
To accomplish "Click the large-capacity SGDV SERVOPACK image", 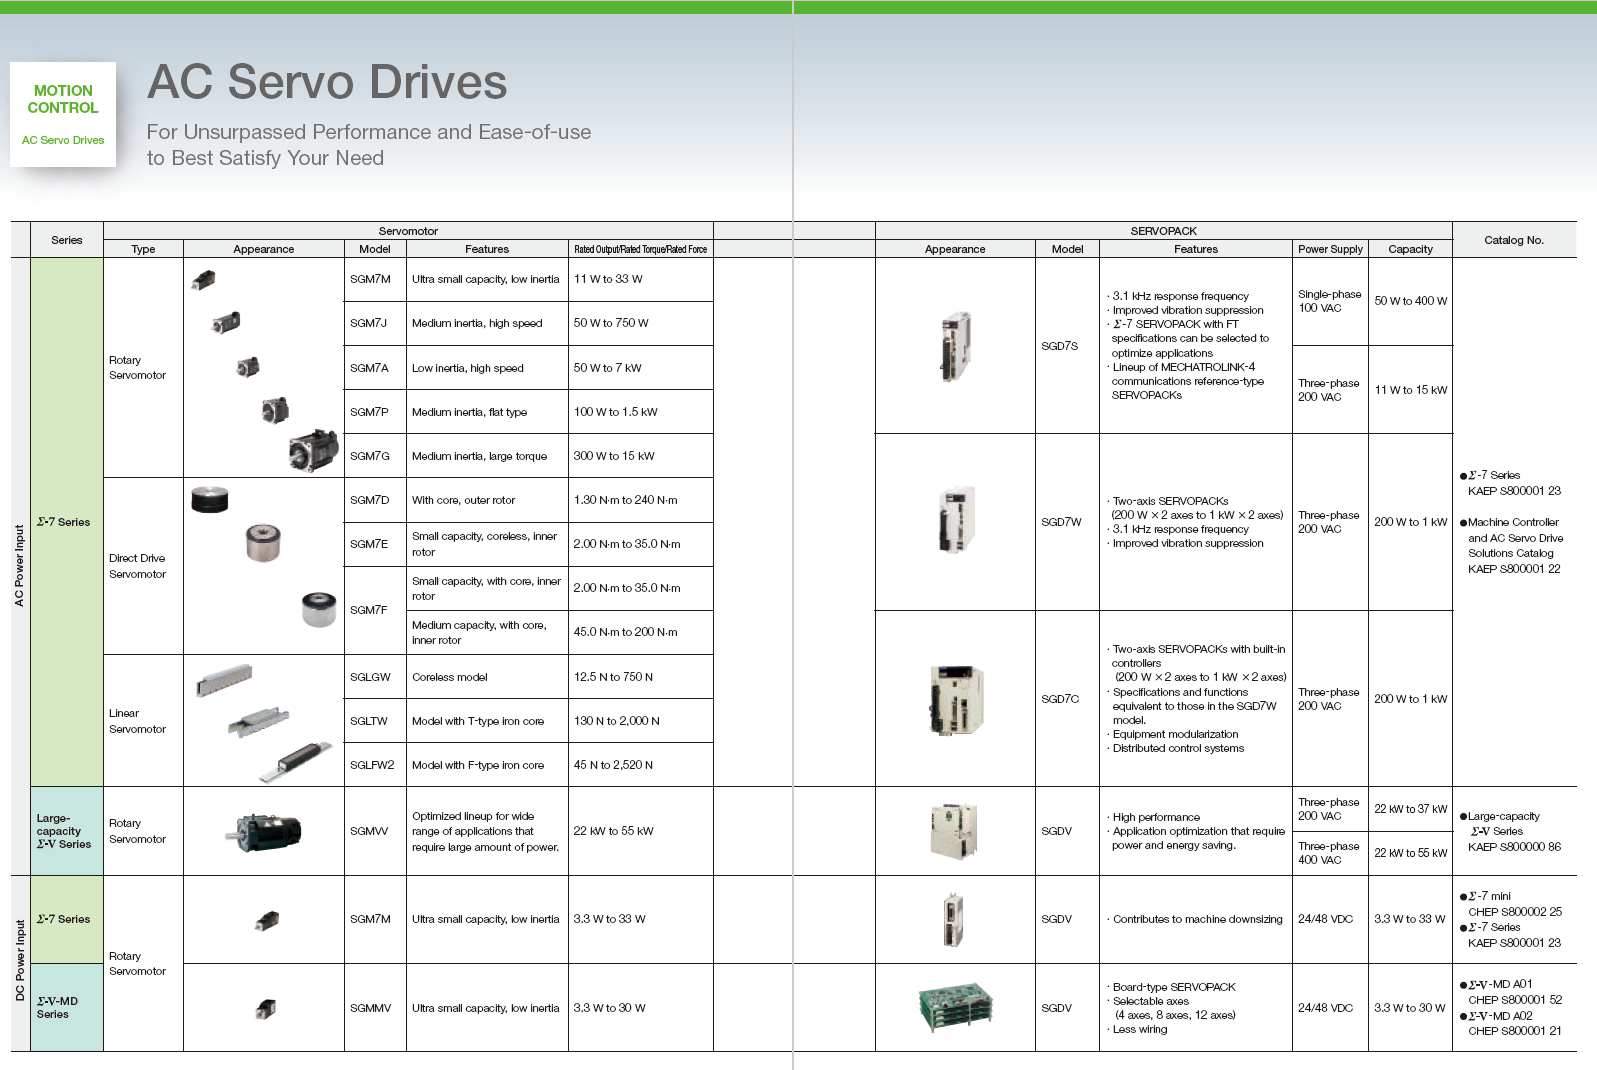I will tap(954, 831).
